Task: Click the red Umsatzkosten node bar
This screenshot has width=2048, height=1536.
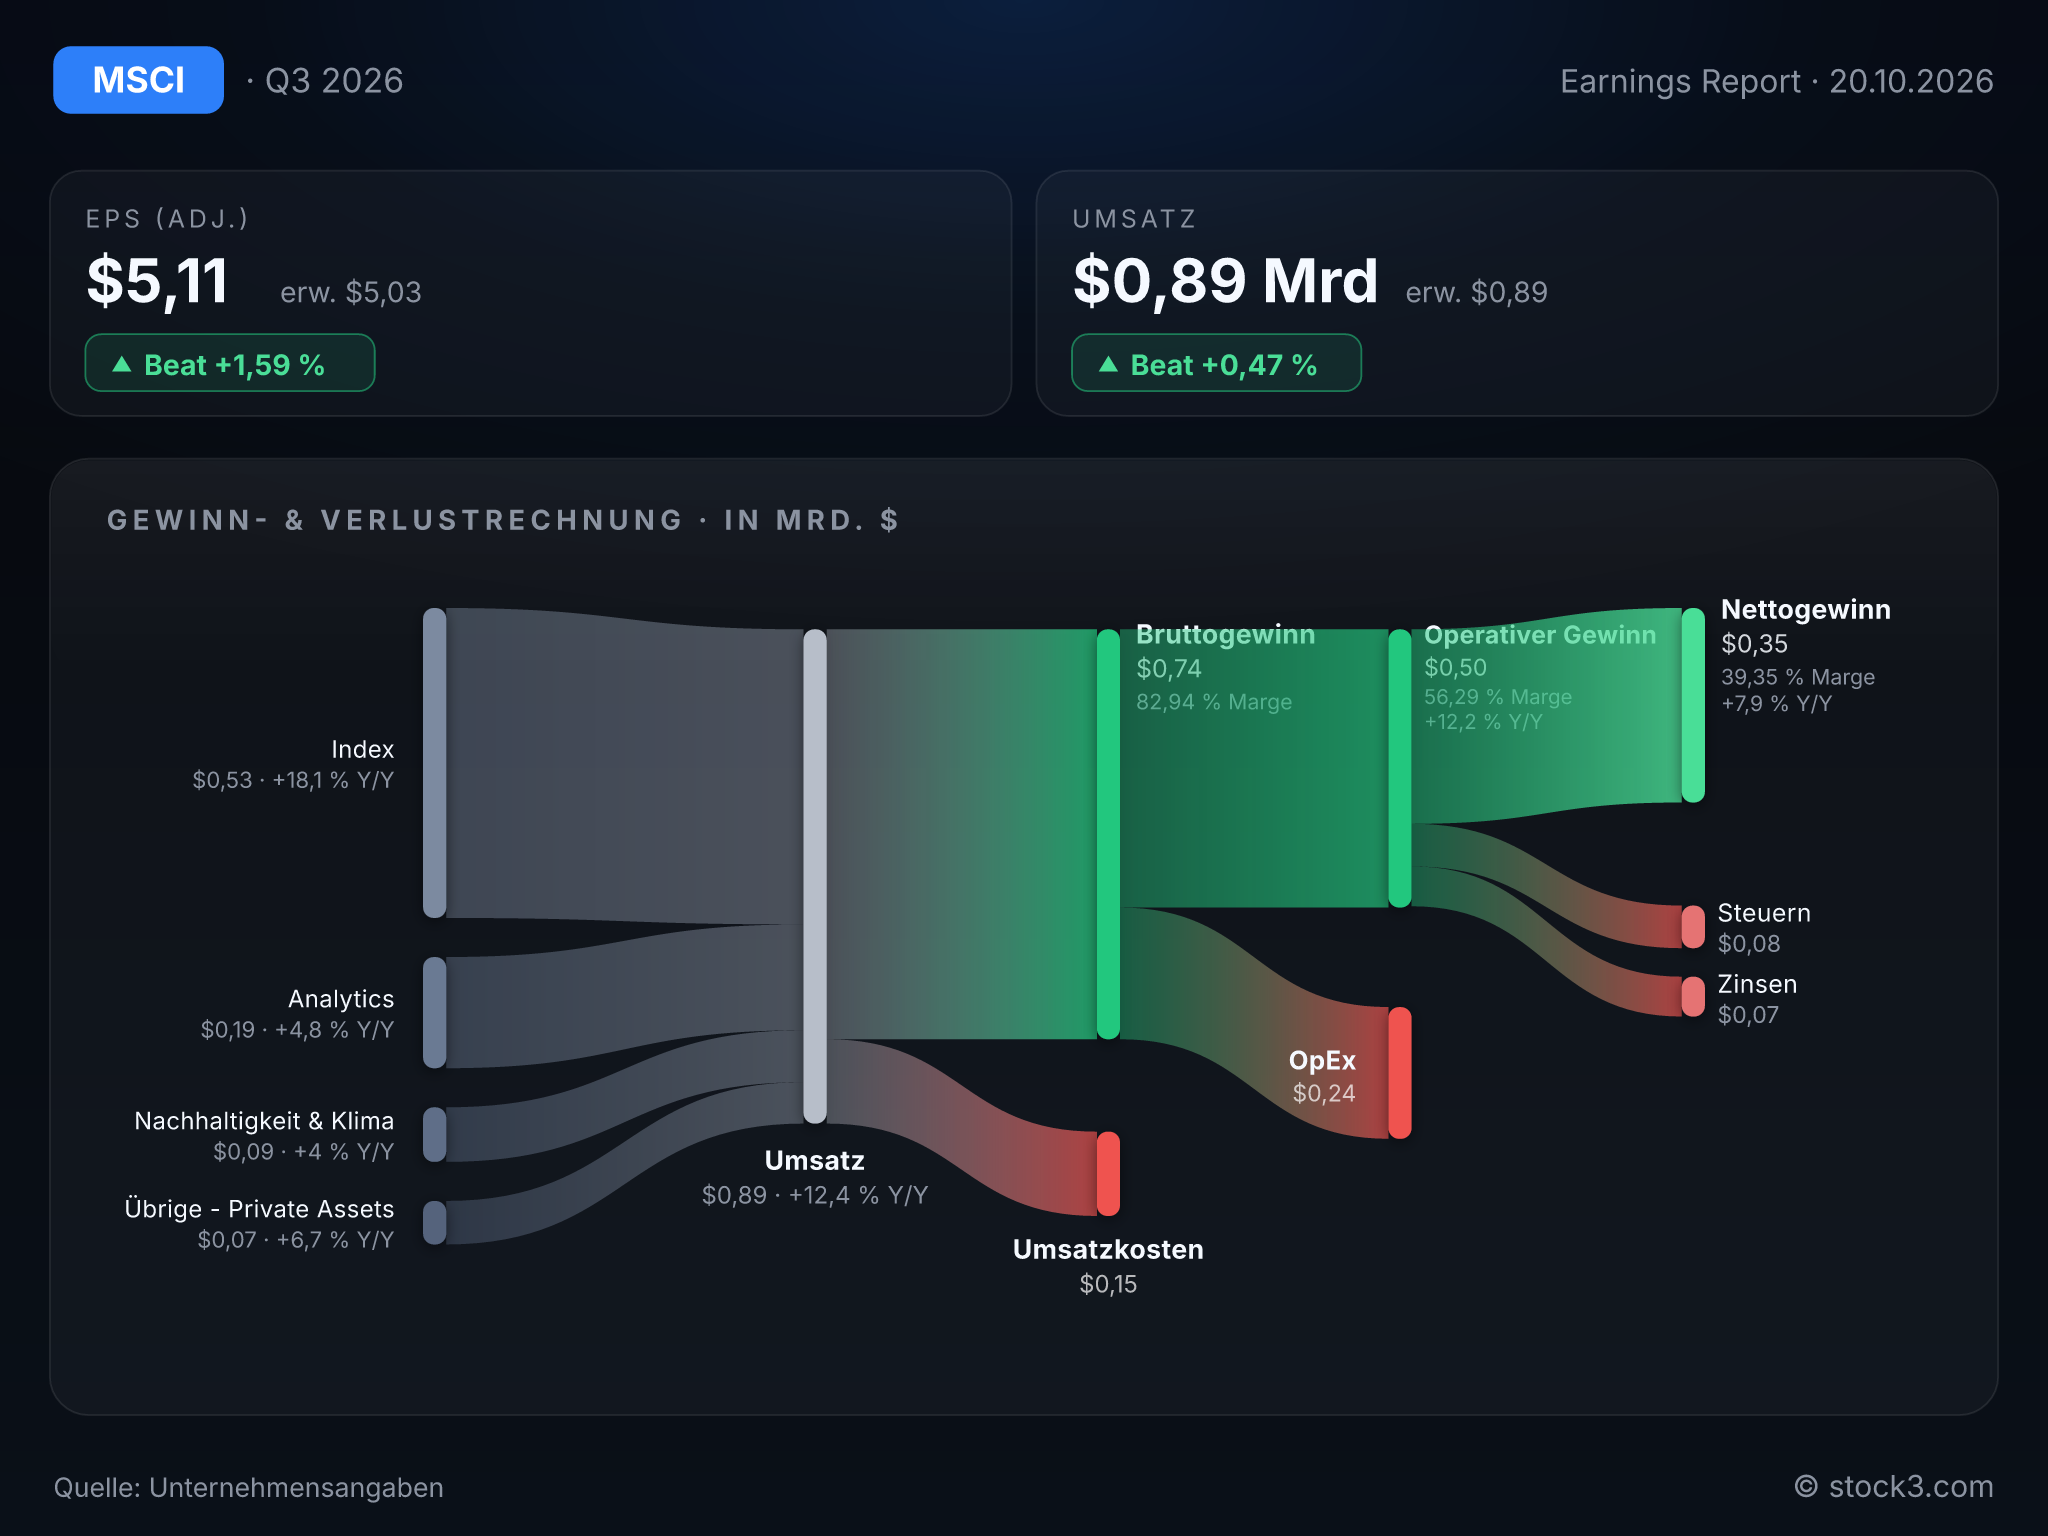Action: pyautogui.click(x=1108, y=1174)
